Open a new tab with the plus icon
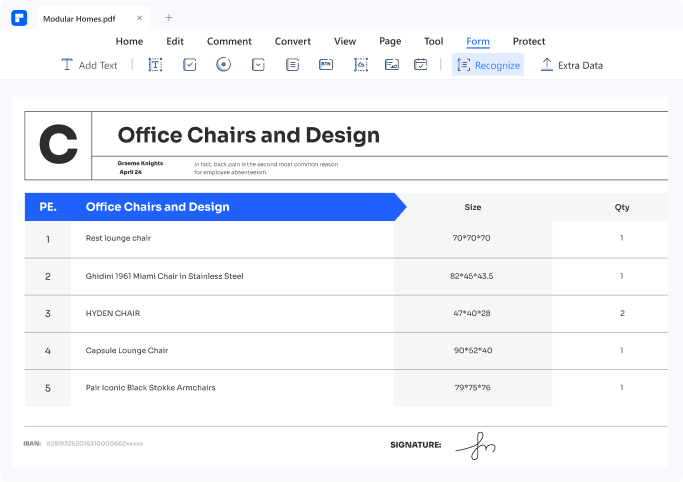Viewport: 683px width, 482px height. [169, 17]
